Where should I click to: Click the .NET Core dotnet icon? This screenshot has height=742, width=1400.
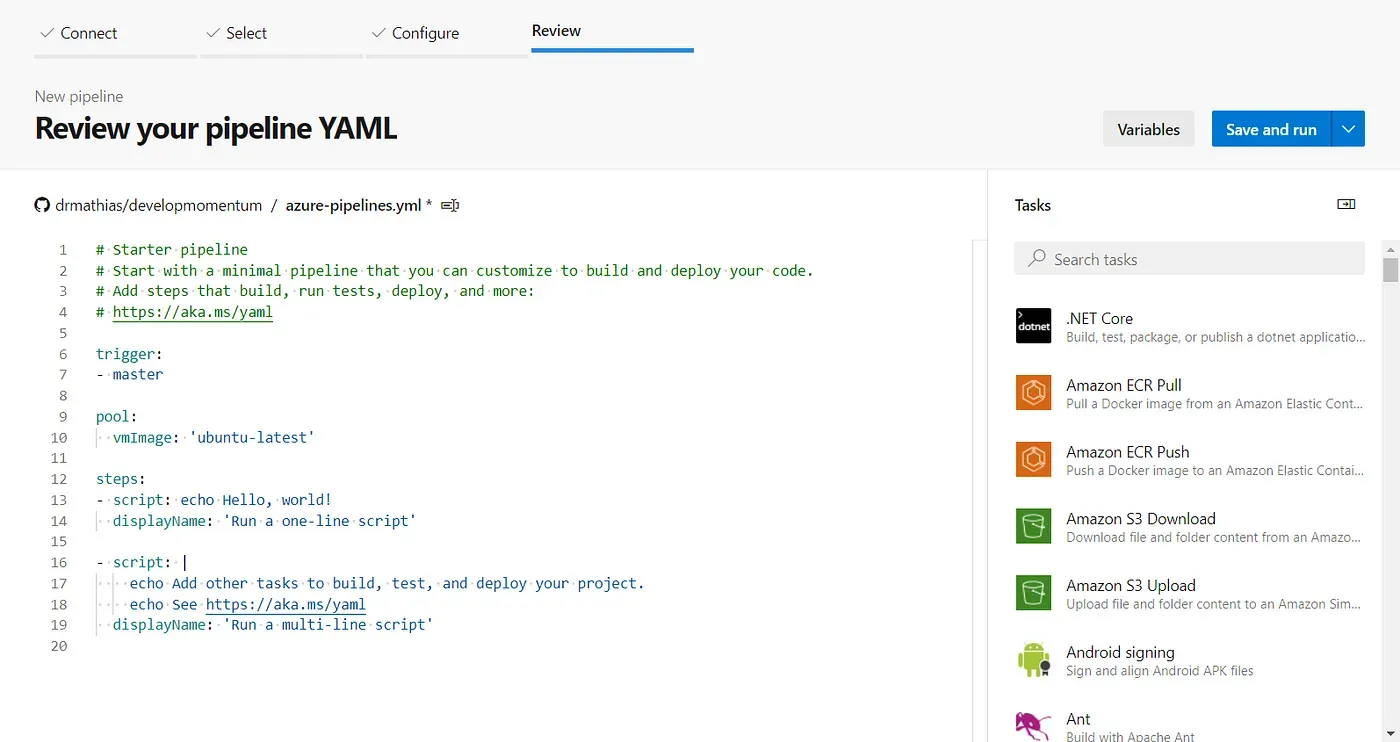(x=1033, y=326)
